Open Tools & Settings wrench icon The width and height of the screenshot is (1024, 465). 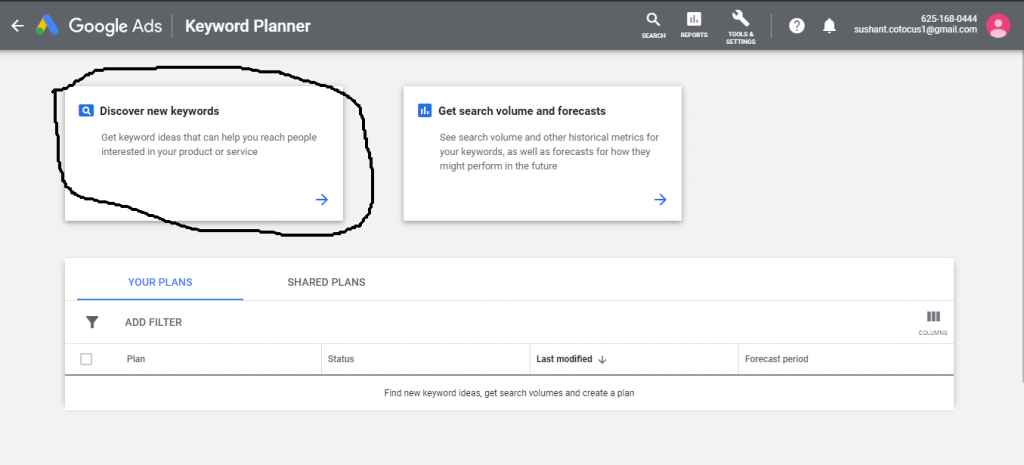click(x=741, y=20)
